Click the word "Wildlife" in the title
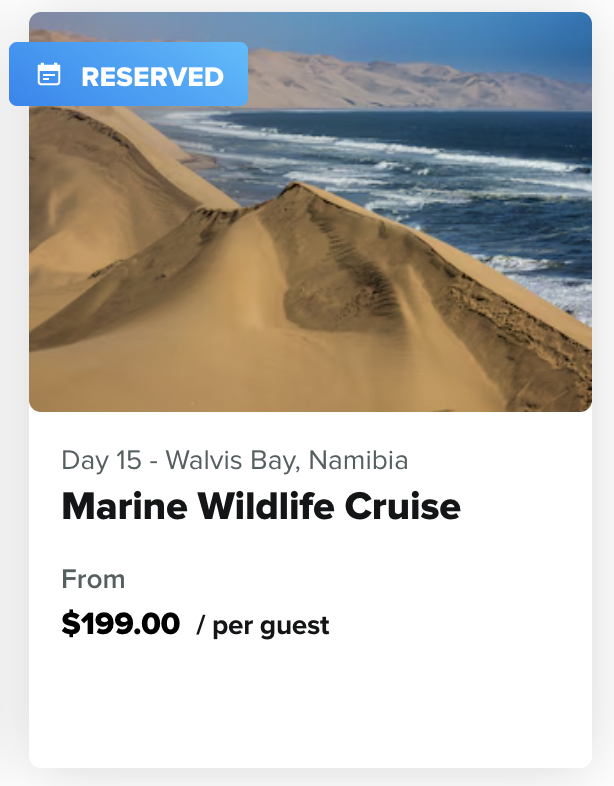614x786 pixels. pos(265,507)
